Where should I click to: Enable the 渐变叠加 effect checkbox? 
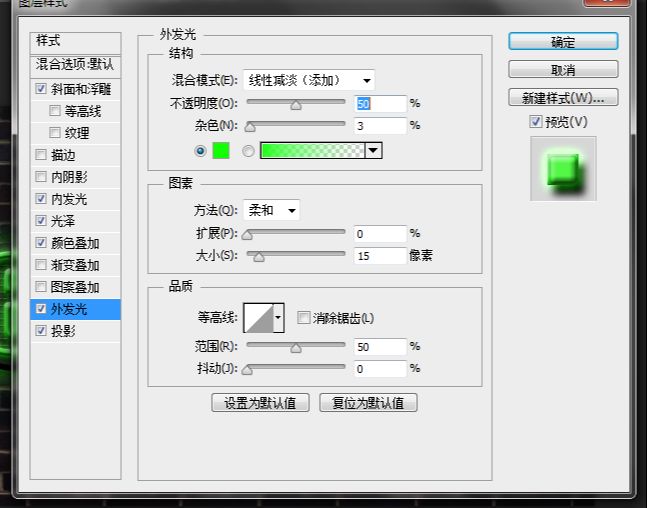coord(40,265)
